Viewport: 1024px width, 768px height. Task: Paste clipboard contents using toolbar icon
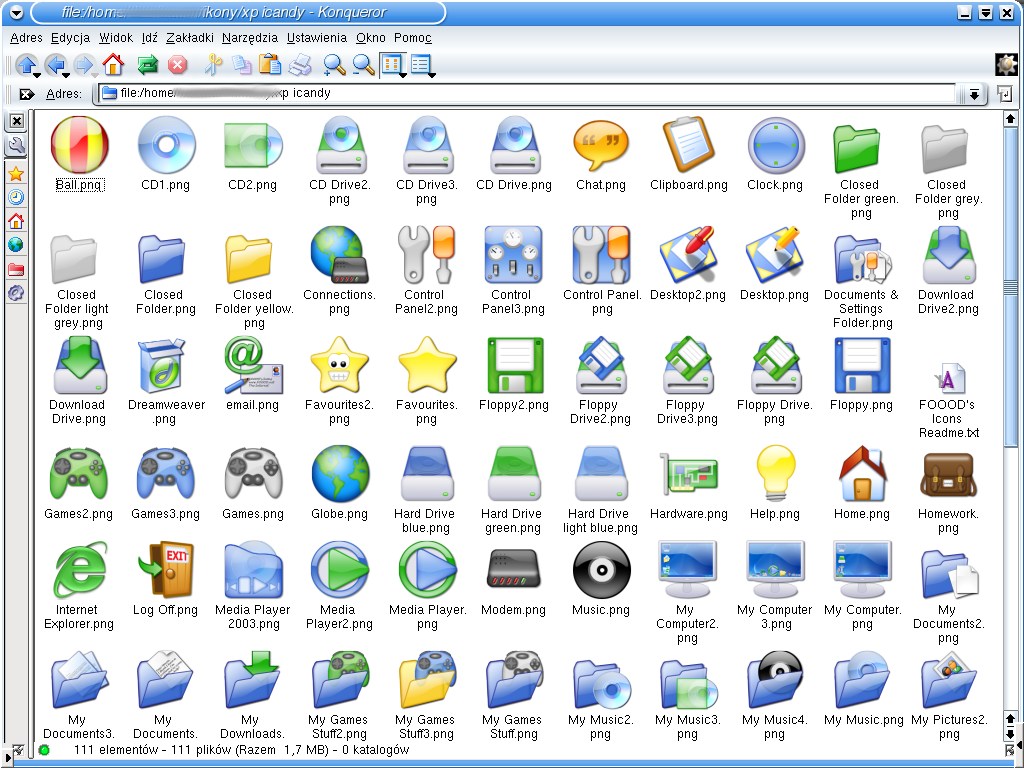pos(270,64)
